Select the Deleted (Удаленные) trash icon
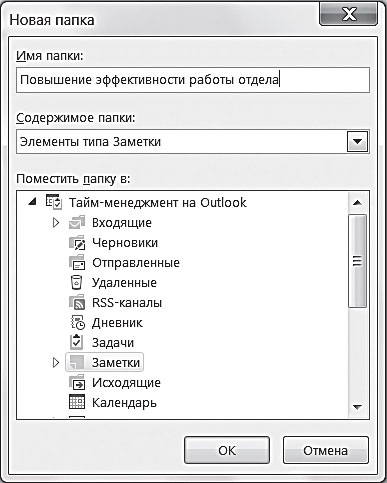Screen dimensions: 387x483 pyautogui.click(x=76, y=282)
